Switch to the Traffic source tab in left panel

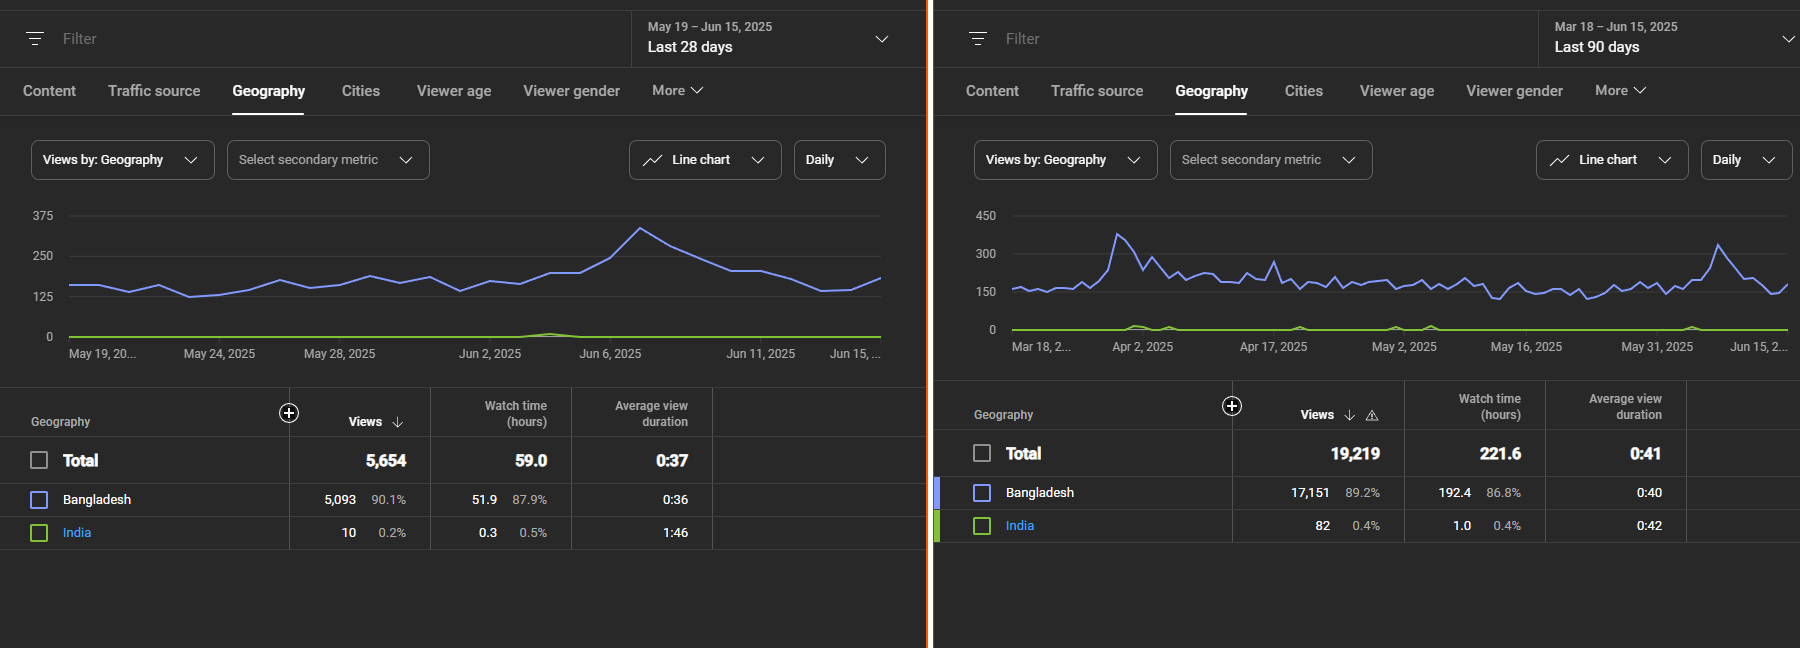pyautogui.click(x=154, y=91)
